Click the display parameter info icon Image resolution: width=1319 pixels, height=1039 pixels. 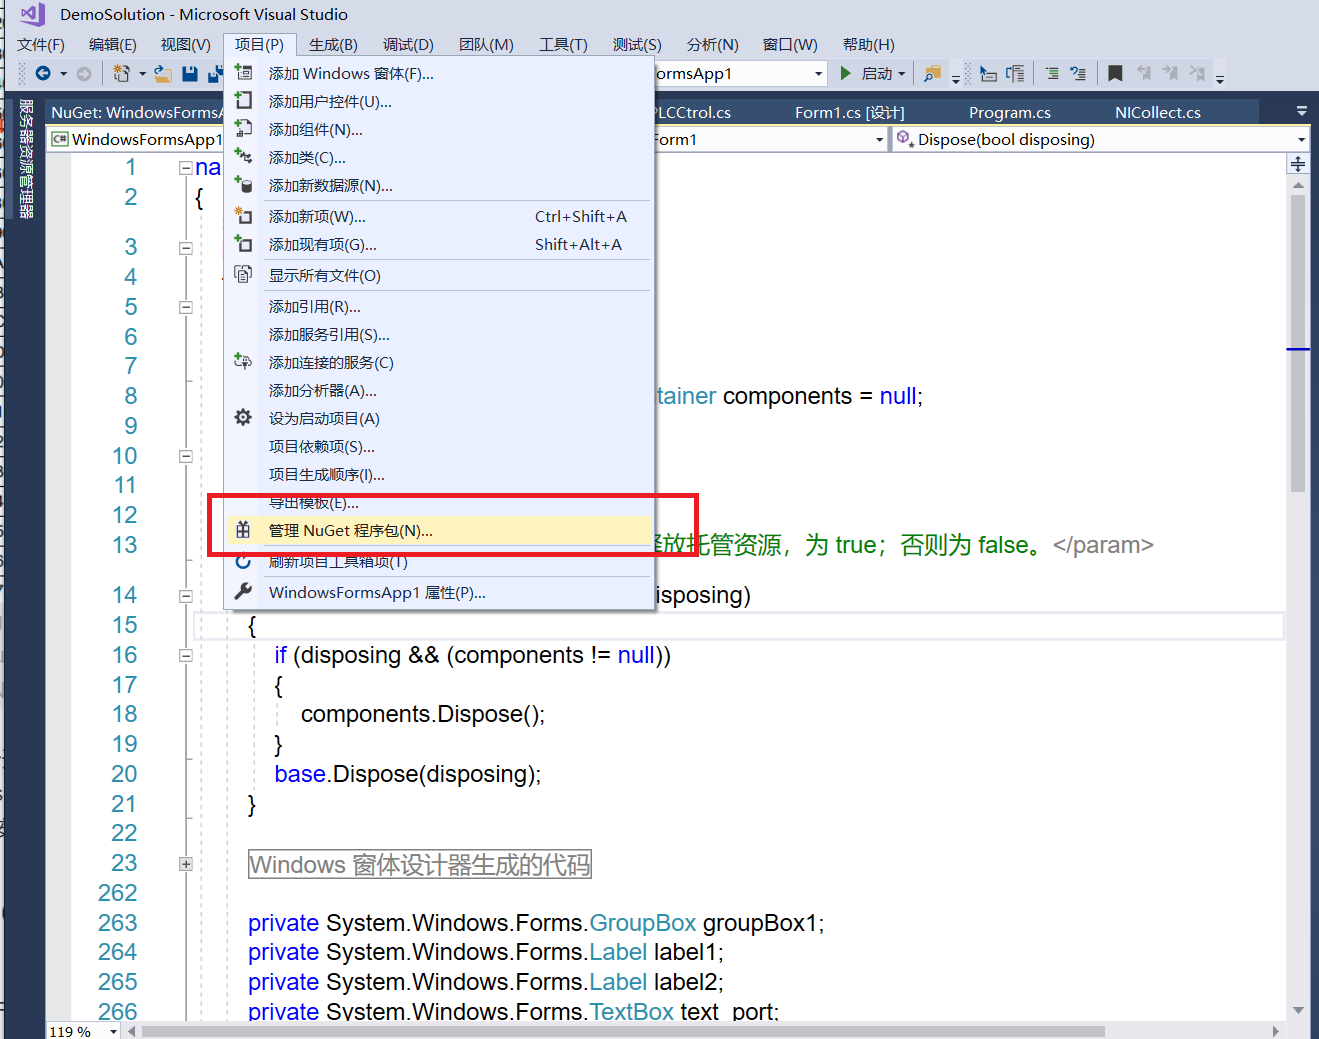1015,73
